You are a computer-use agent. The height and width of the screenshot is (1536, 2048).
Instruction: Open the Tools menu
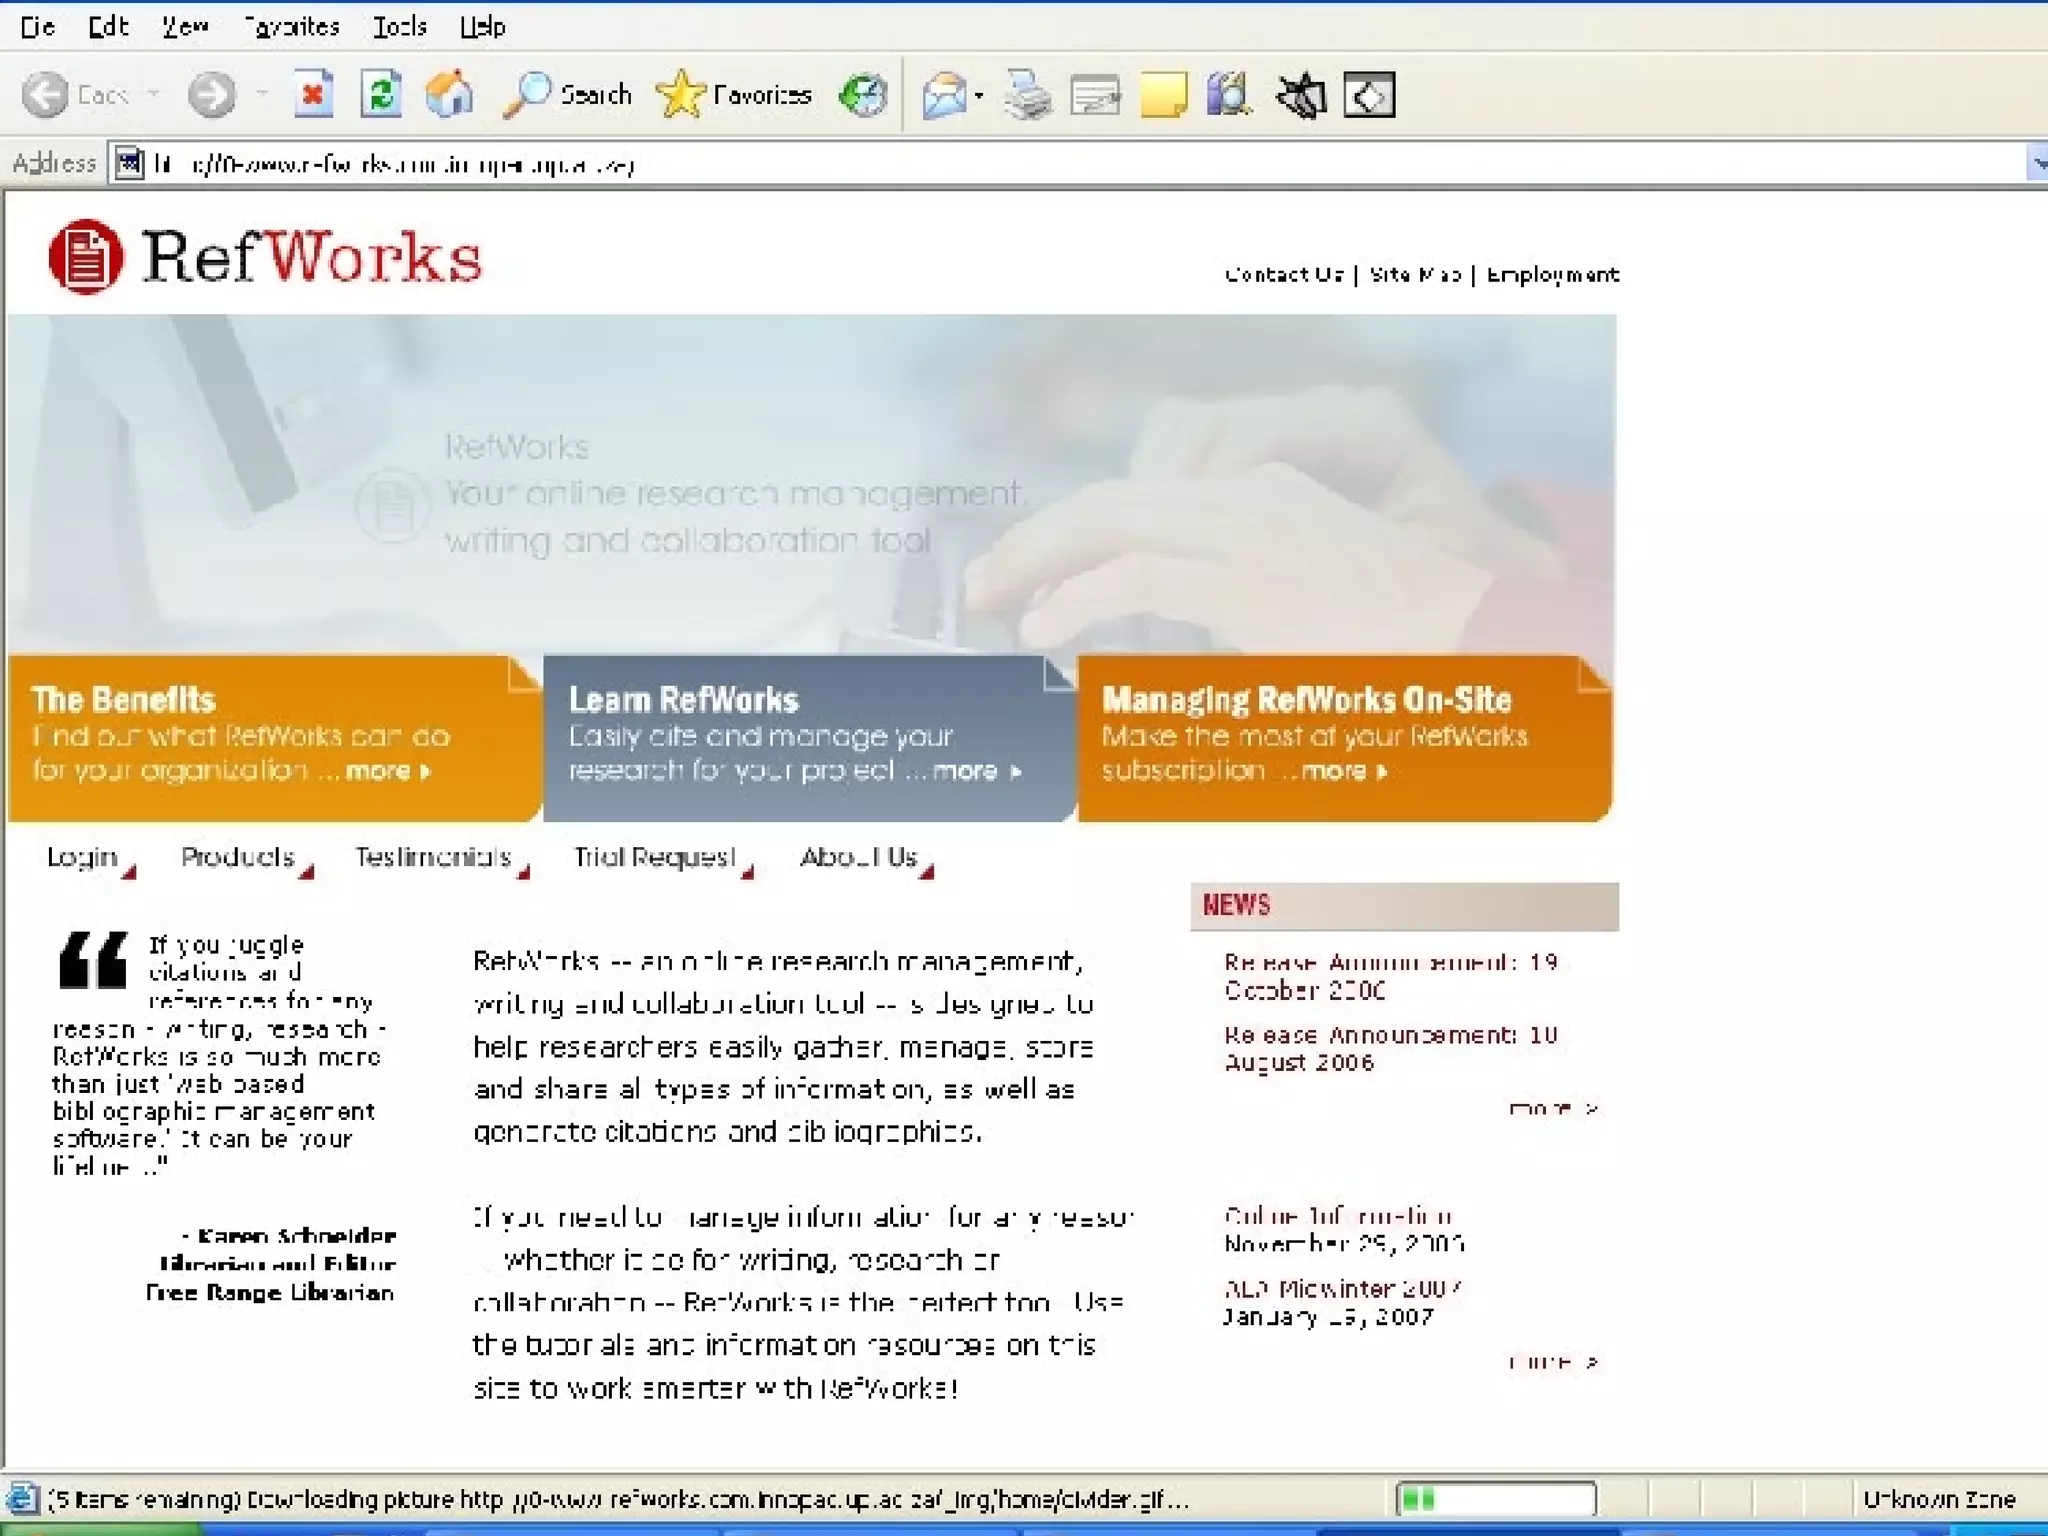coord(399,27)
